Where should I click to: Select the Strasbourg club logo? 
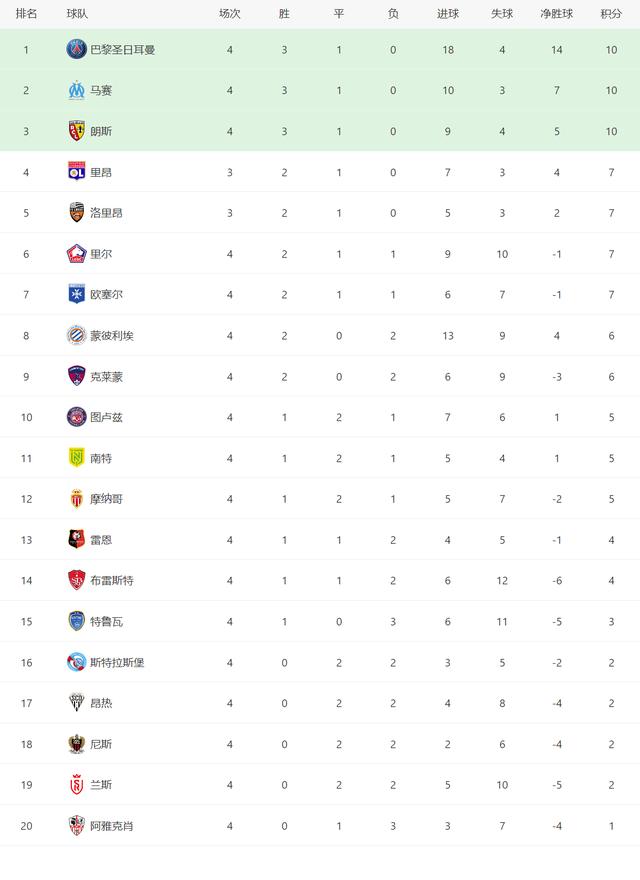[76, 662]
